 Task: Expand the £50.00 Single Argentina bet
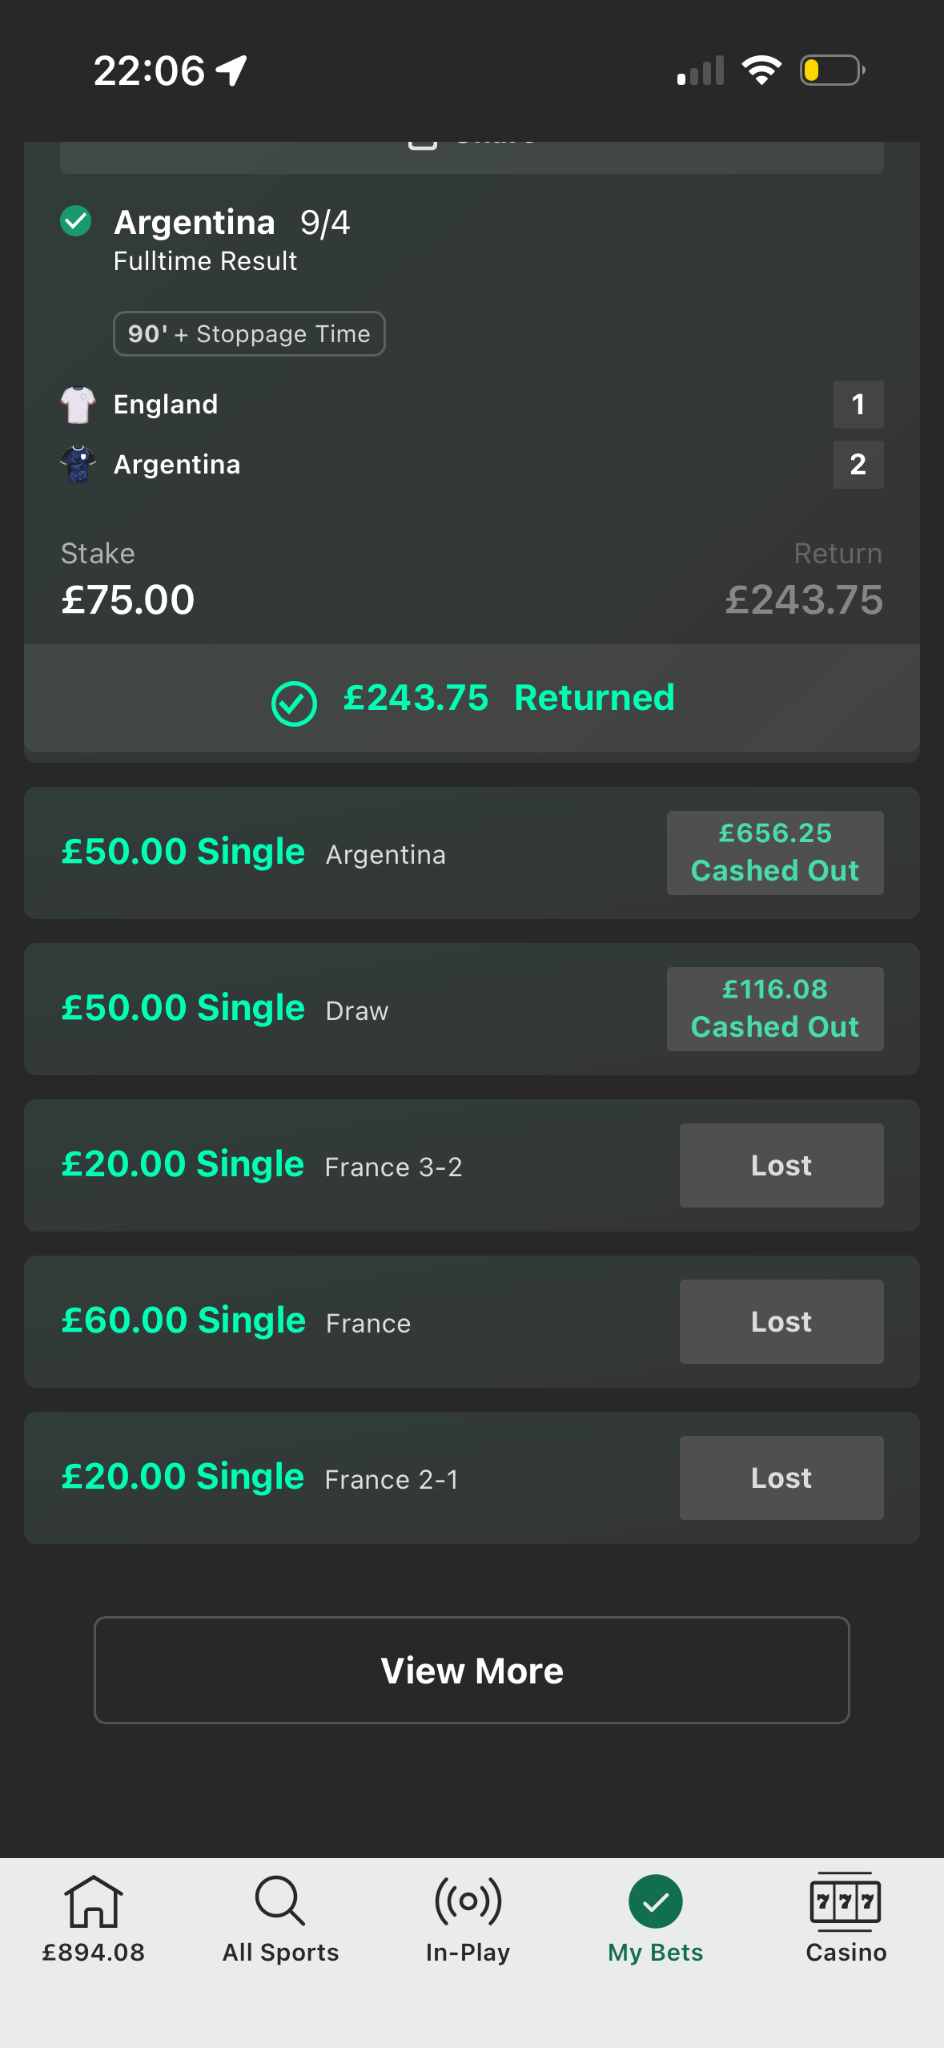[x=472, y=853]
